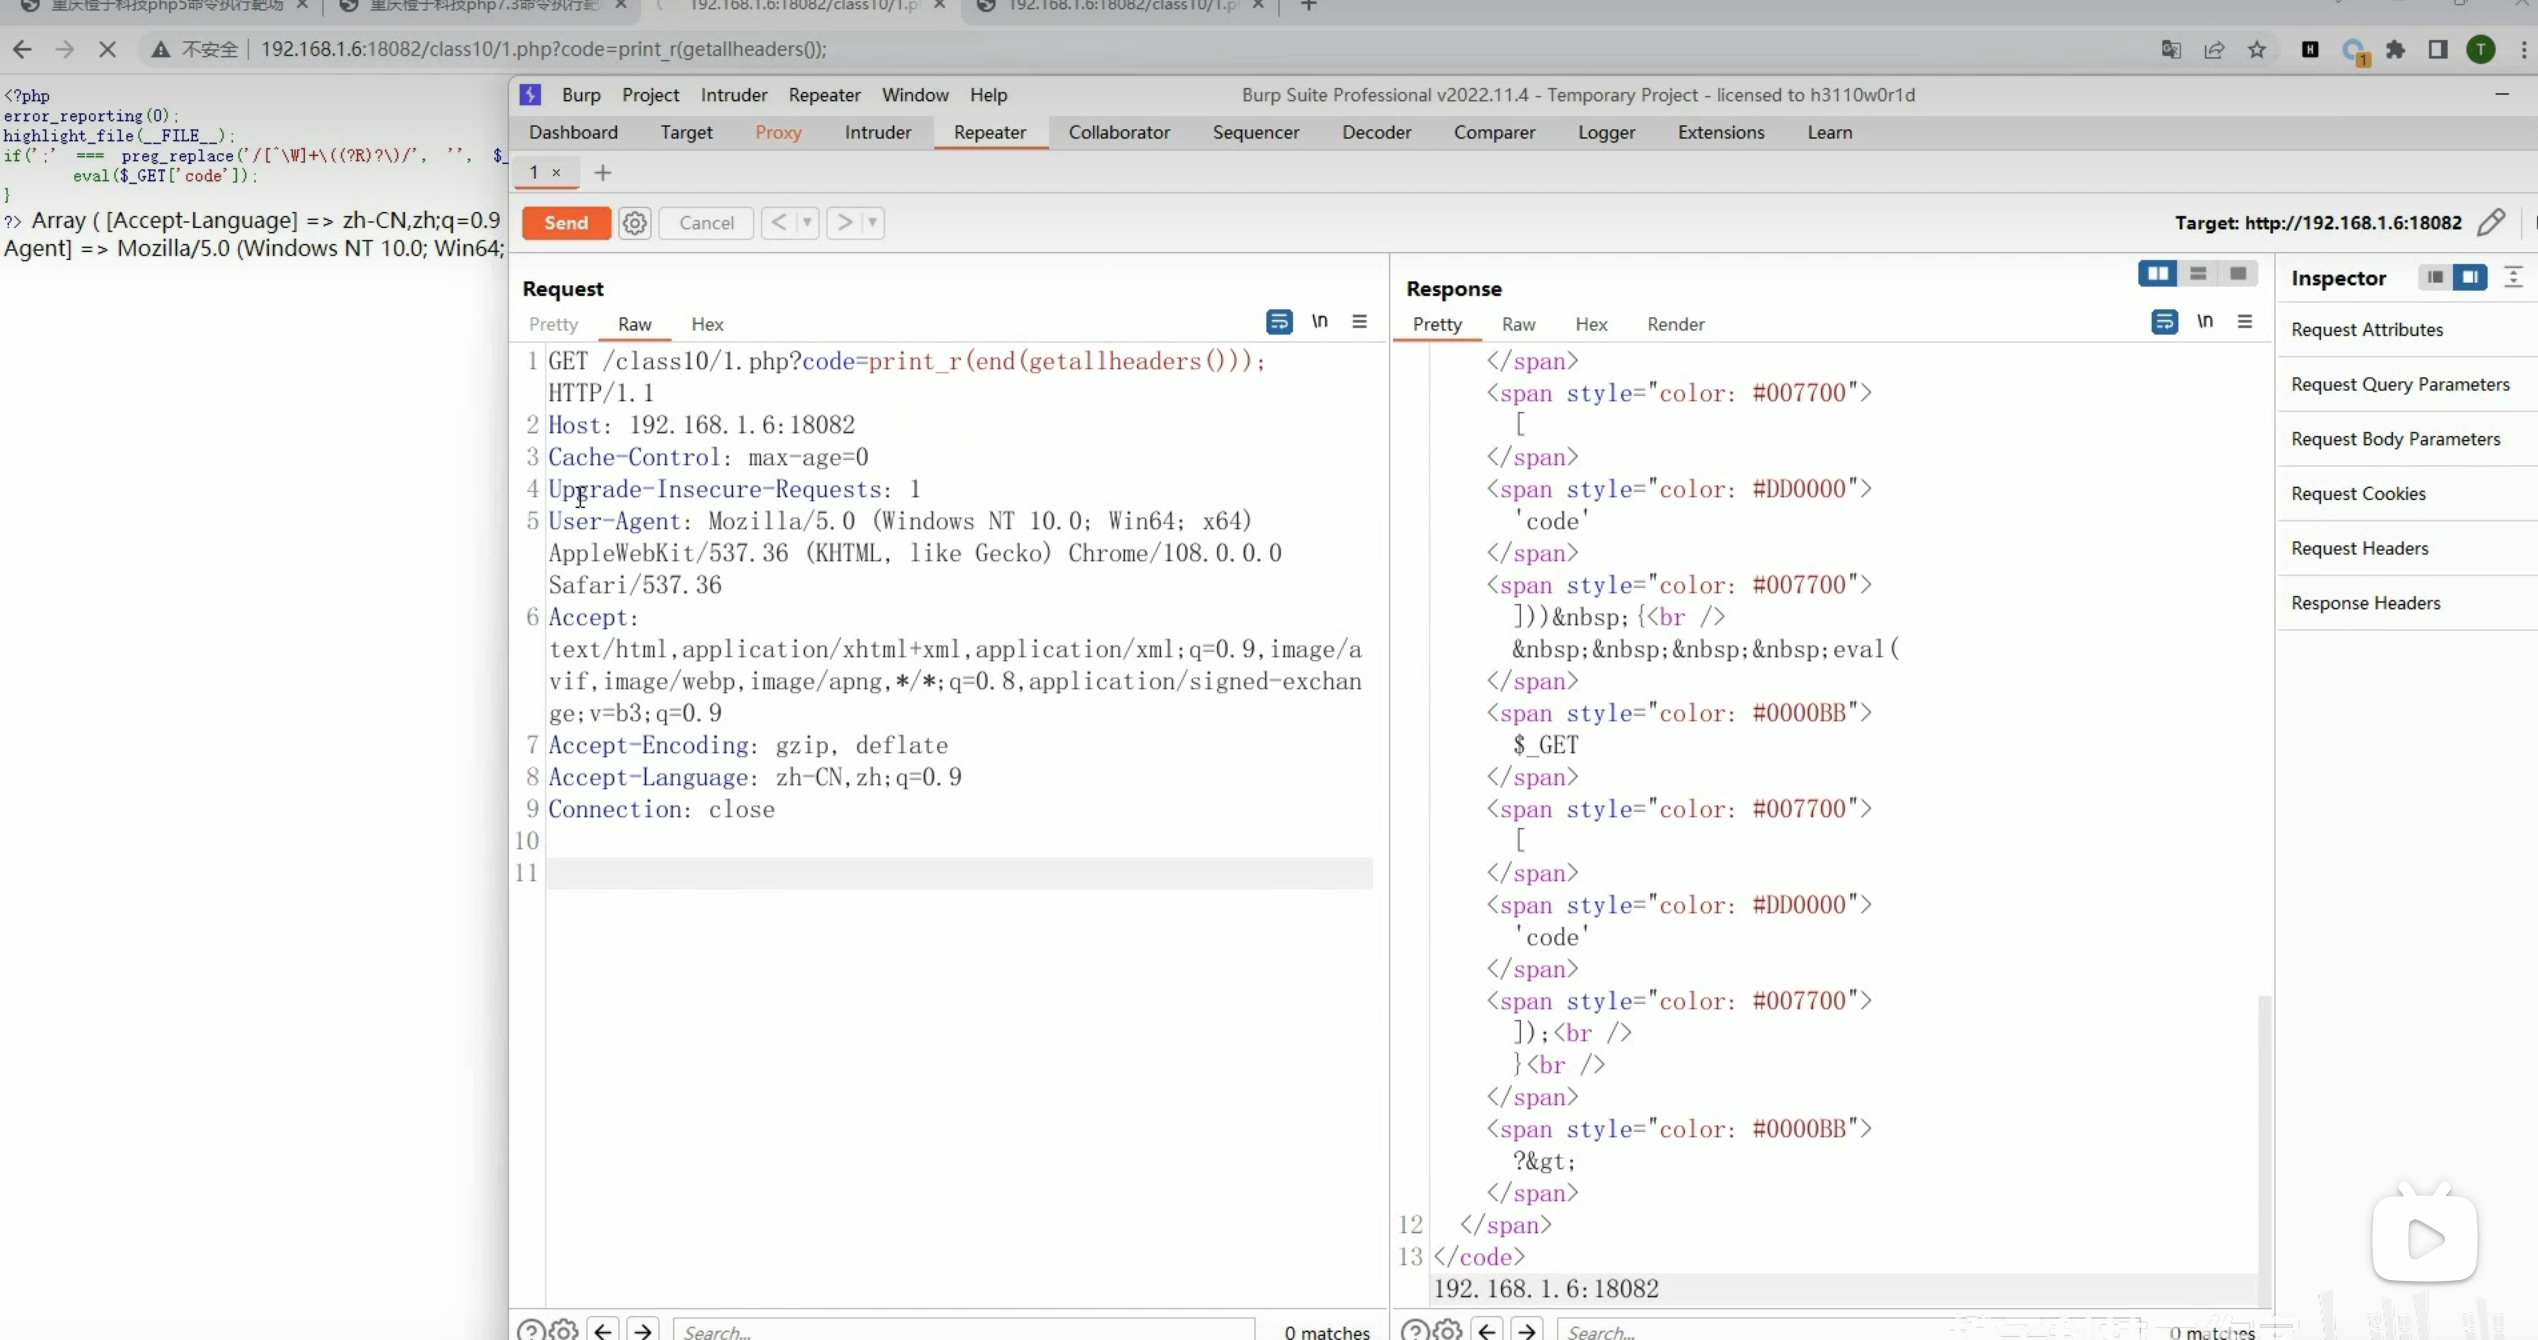Click the Repeater send settings gear icon
This screenshot has height=1340, width=2538.
click(x=634, y=223)
